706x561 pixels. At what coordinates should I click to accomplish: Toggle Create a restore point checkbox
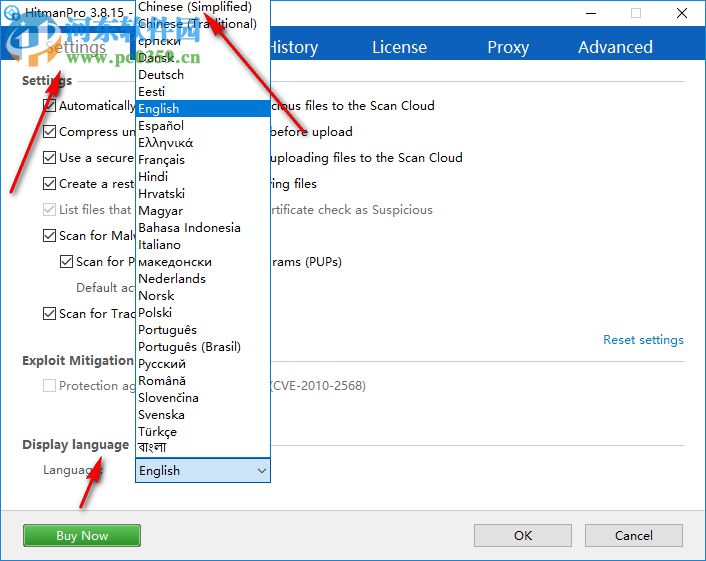(50, 184)
